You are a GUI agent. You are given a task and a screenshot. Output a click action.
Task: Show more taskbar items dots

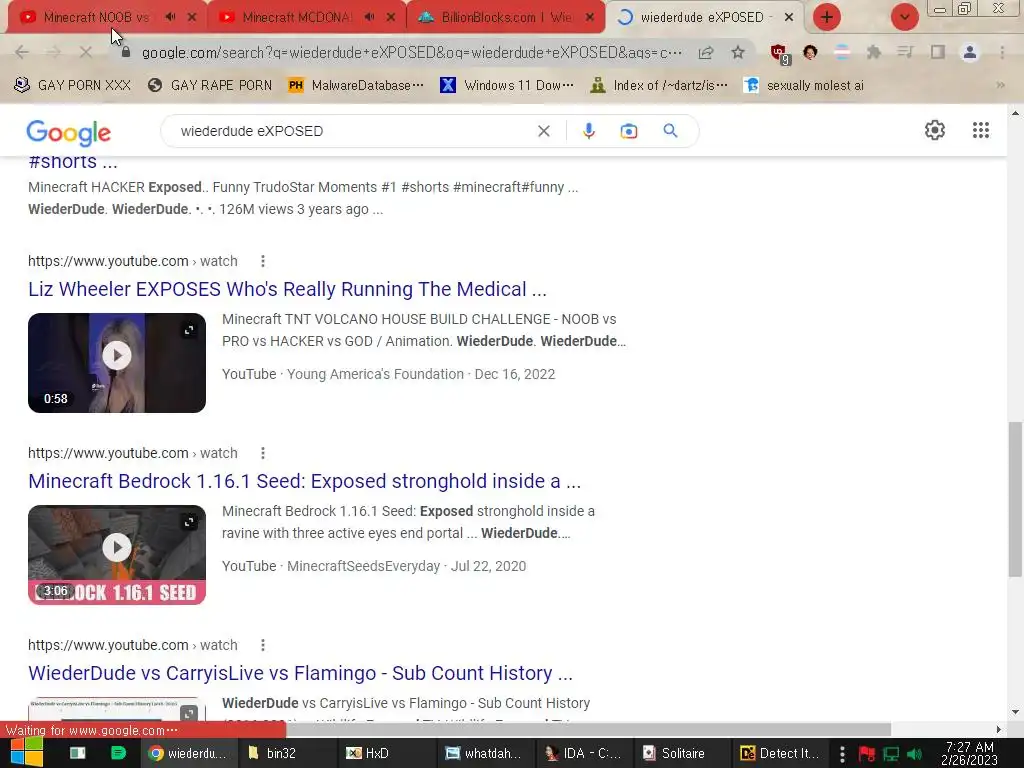tap(842, 754)
